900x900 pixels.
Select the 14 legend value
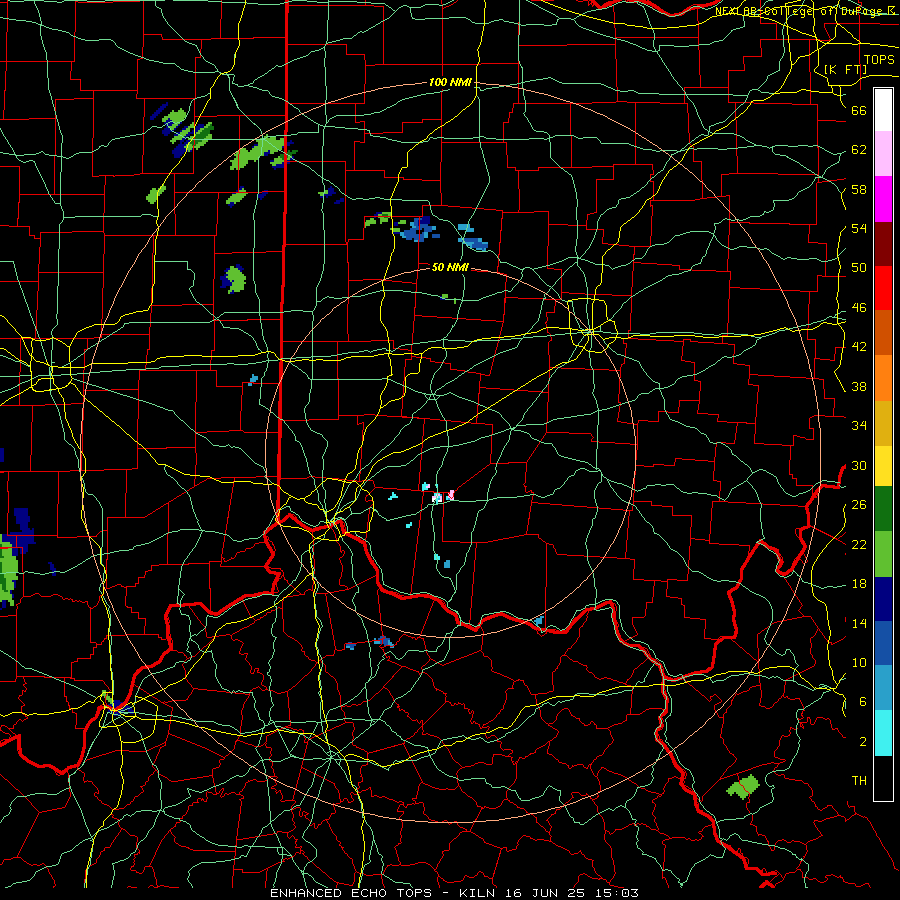(x=859, y=623)
